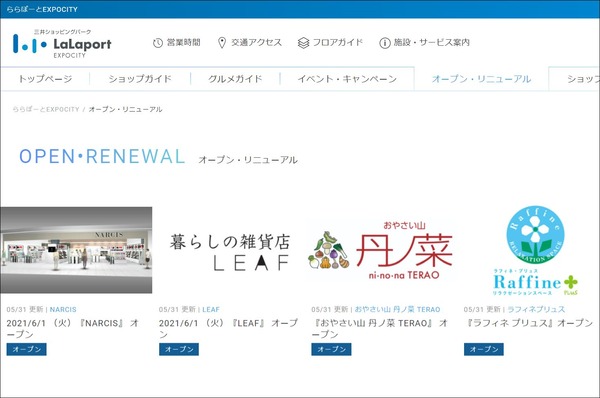Click the オープン tag under 丹ノ菜 TERAO
Screen dimensions: 600x398
pos(331,349)
